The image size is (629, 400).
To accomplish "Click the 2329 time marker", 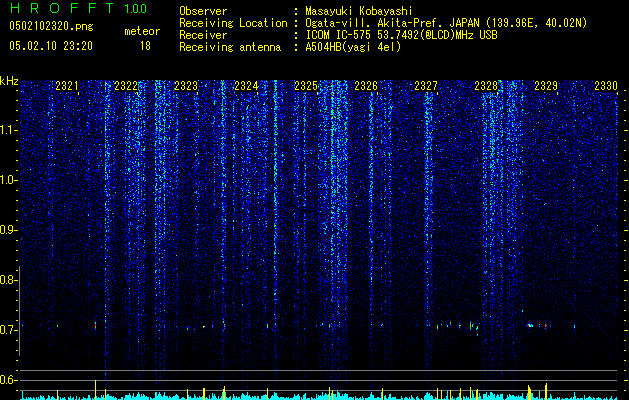I will point(546,86).
